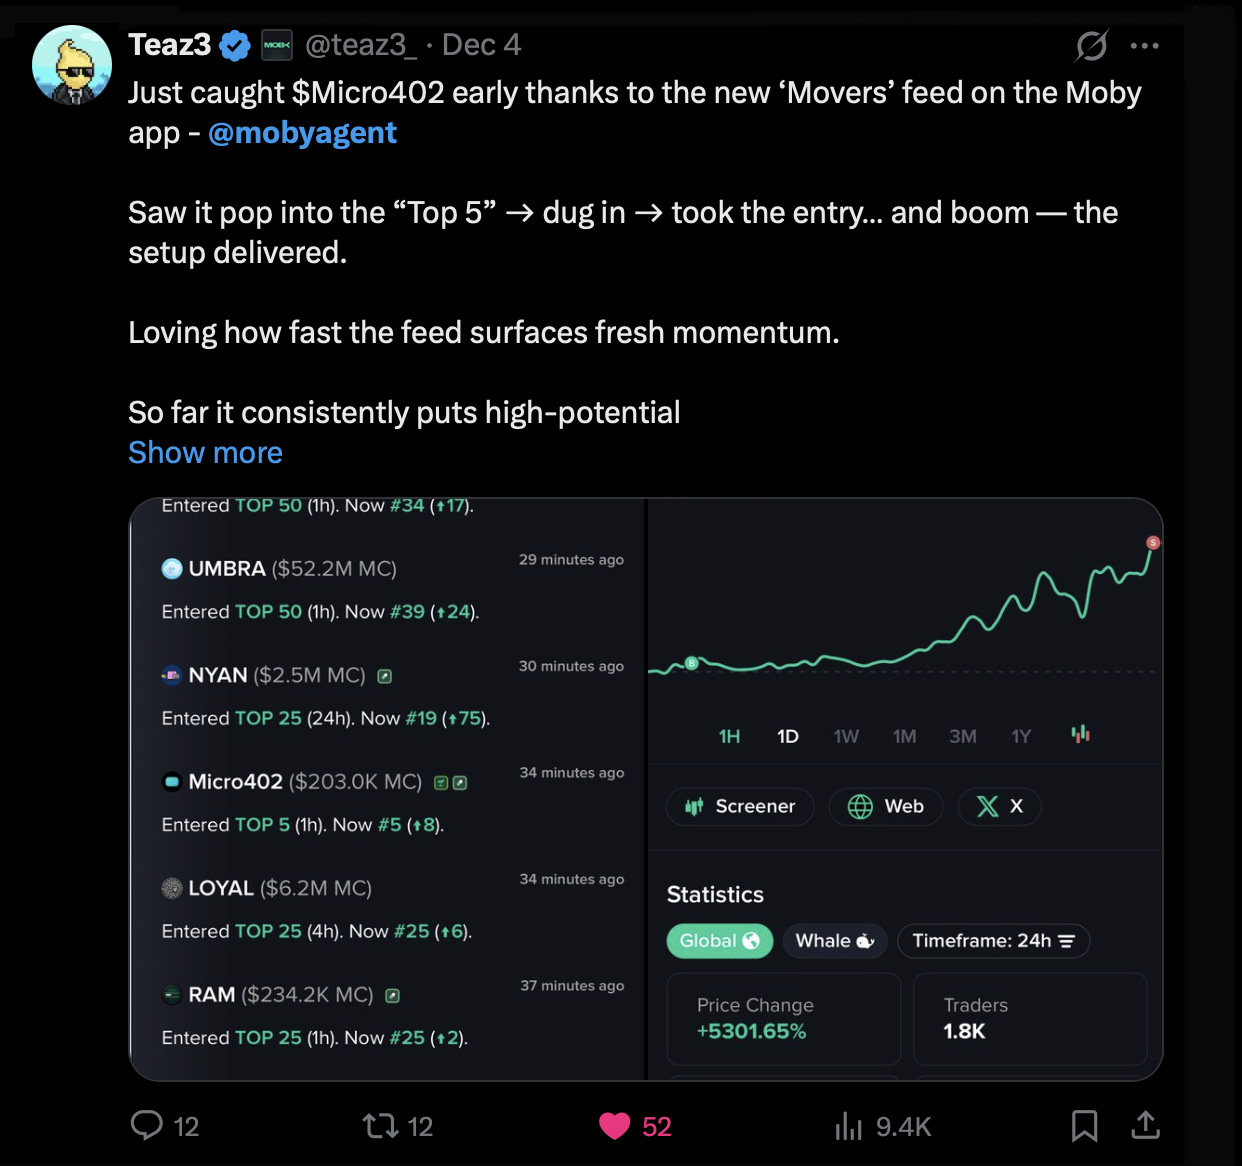Open the Timeframe: 24h dropdown
1242x1166 pixels.
tap(993, 941)
